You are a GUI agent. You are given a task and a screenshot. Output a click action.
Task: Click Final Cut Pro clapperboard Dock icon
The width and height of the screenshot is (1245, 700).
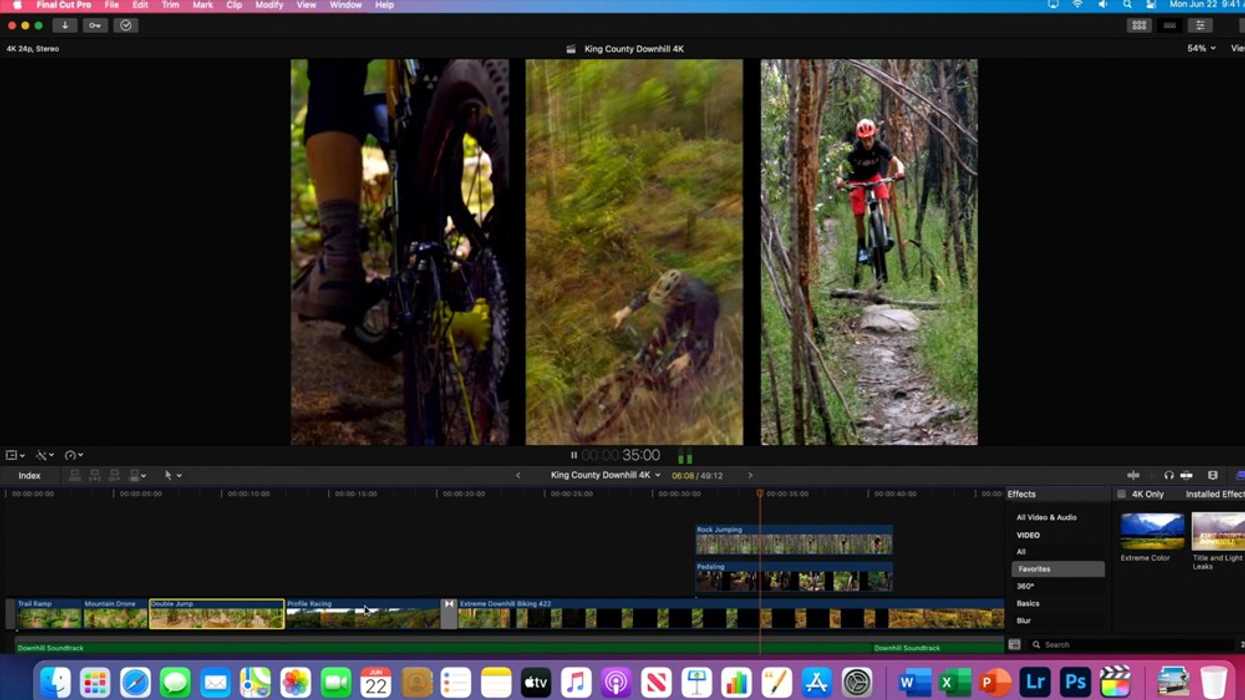point(1115,683)
